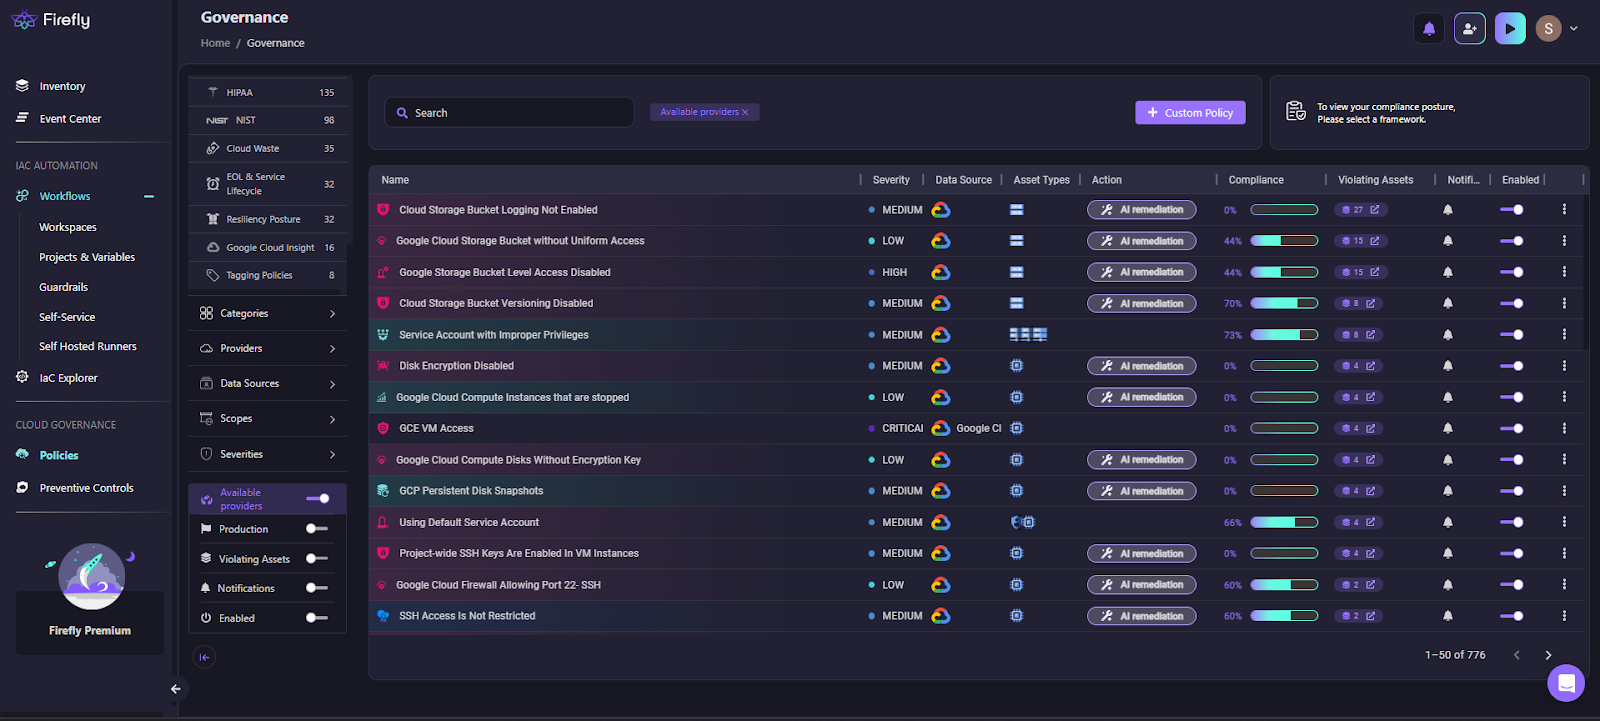Open Self Hosted Runners
The height and width of the screenshot is (721, 1600).
[88, 346]
